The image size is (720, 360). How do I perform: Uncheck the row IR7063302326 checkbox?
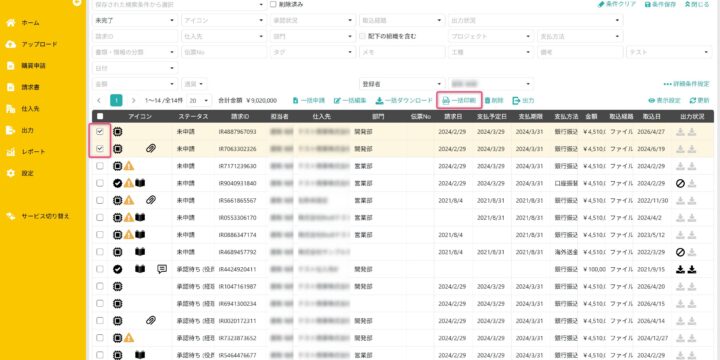pos(100,149)
